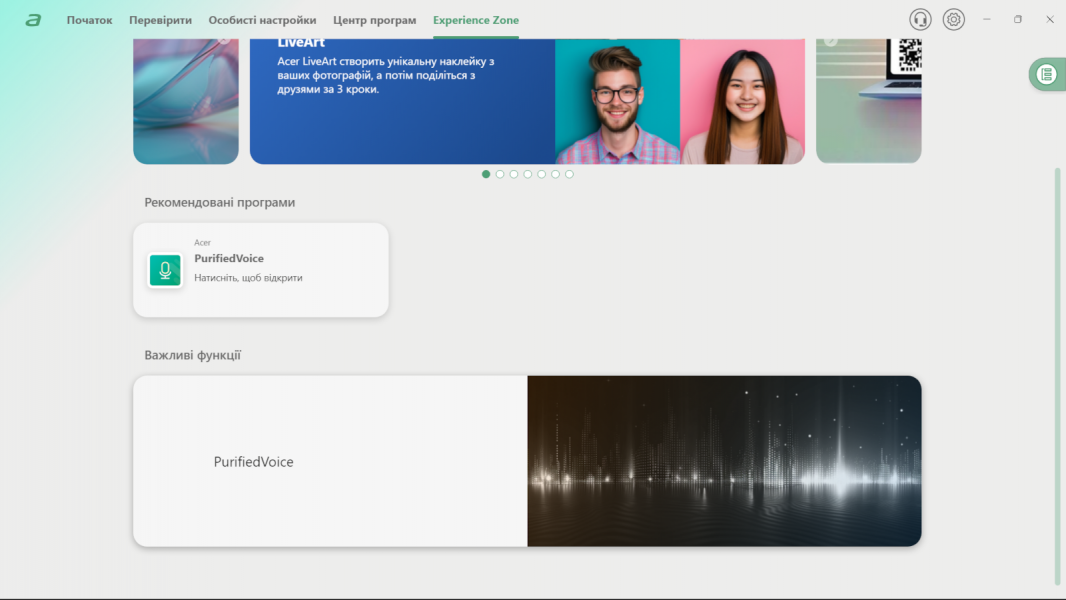Show the previous slide on the left
This screenshot has width=1066, height=600.
click(x=186, y=100)
